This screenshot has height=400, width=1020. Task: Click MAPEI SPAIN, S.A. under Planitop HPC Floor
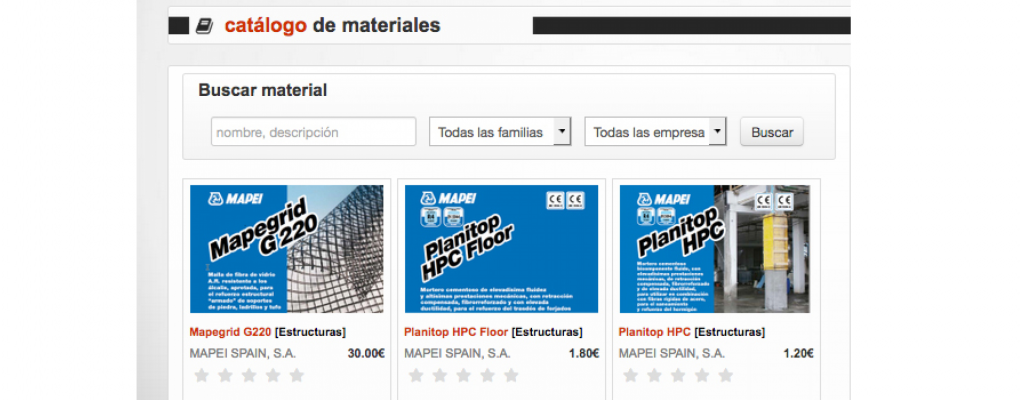457,354
